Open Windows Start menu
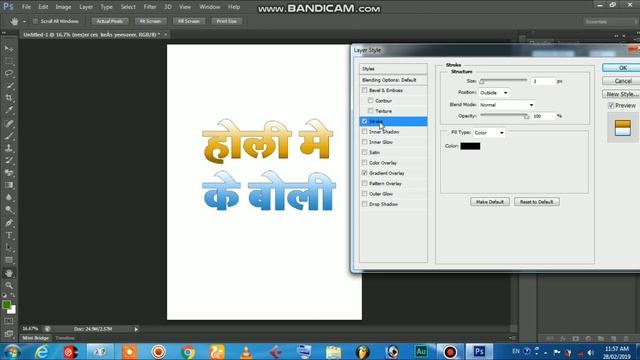This screenshot has width=640, height=360. pyautogui.click(x=12, y=351)
